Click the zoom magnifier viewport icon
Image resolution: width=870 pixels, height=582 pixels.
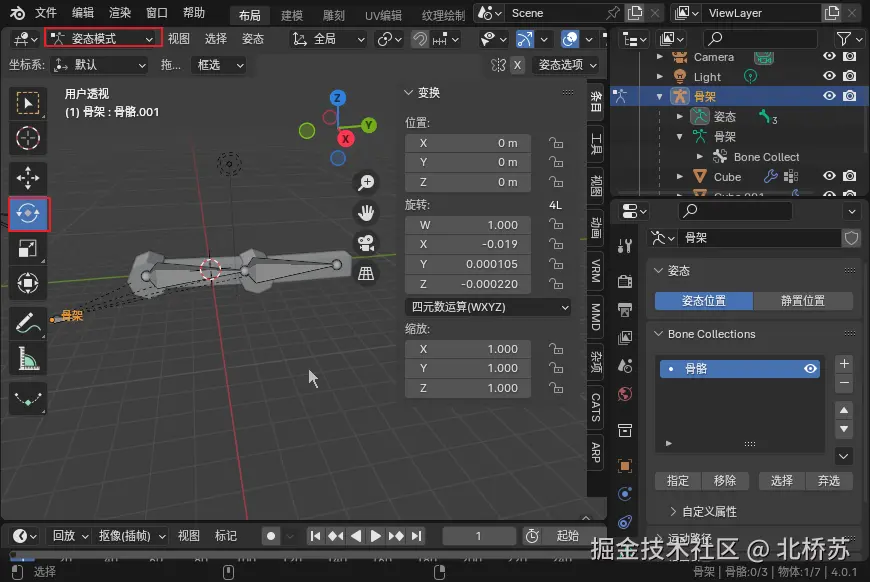tap(367, 182)
